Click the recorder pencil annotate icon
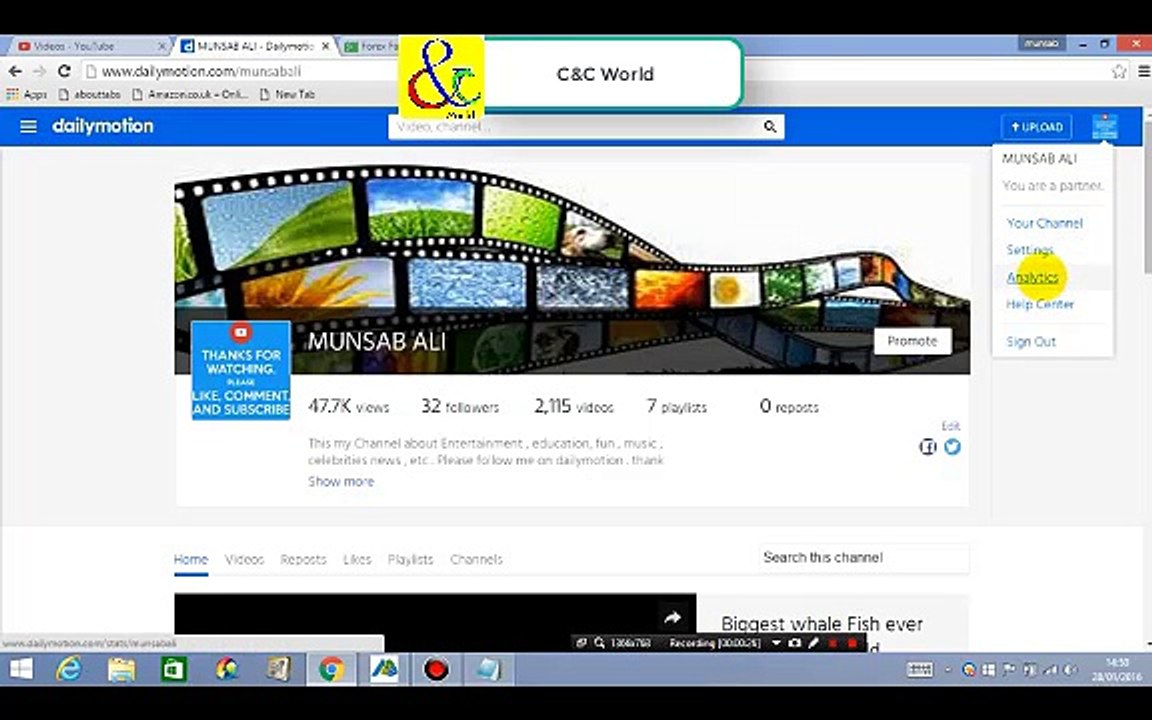The width and height of the screenshot is (1152, 720). [813, 643]
